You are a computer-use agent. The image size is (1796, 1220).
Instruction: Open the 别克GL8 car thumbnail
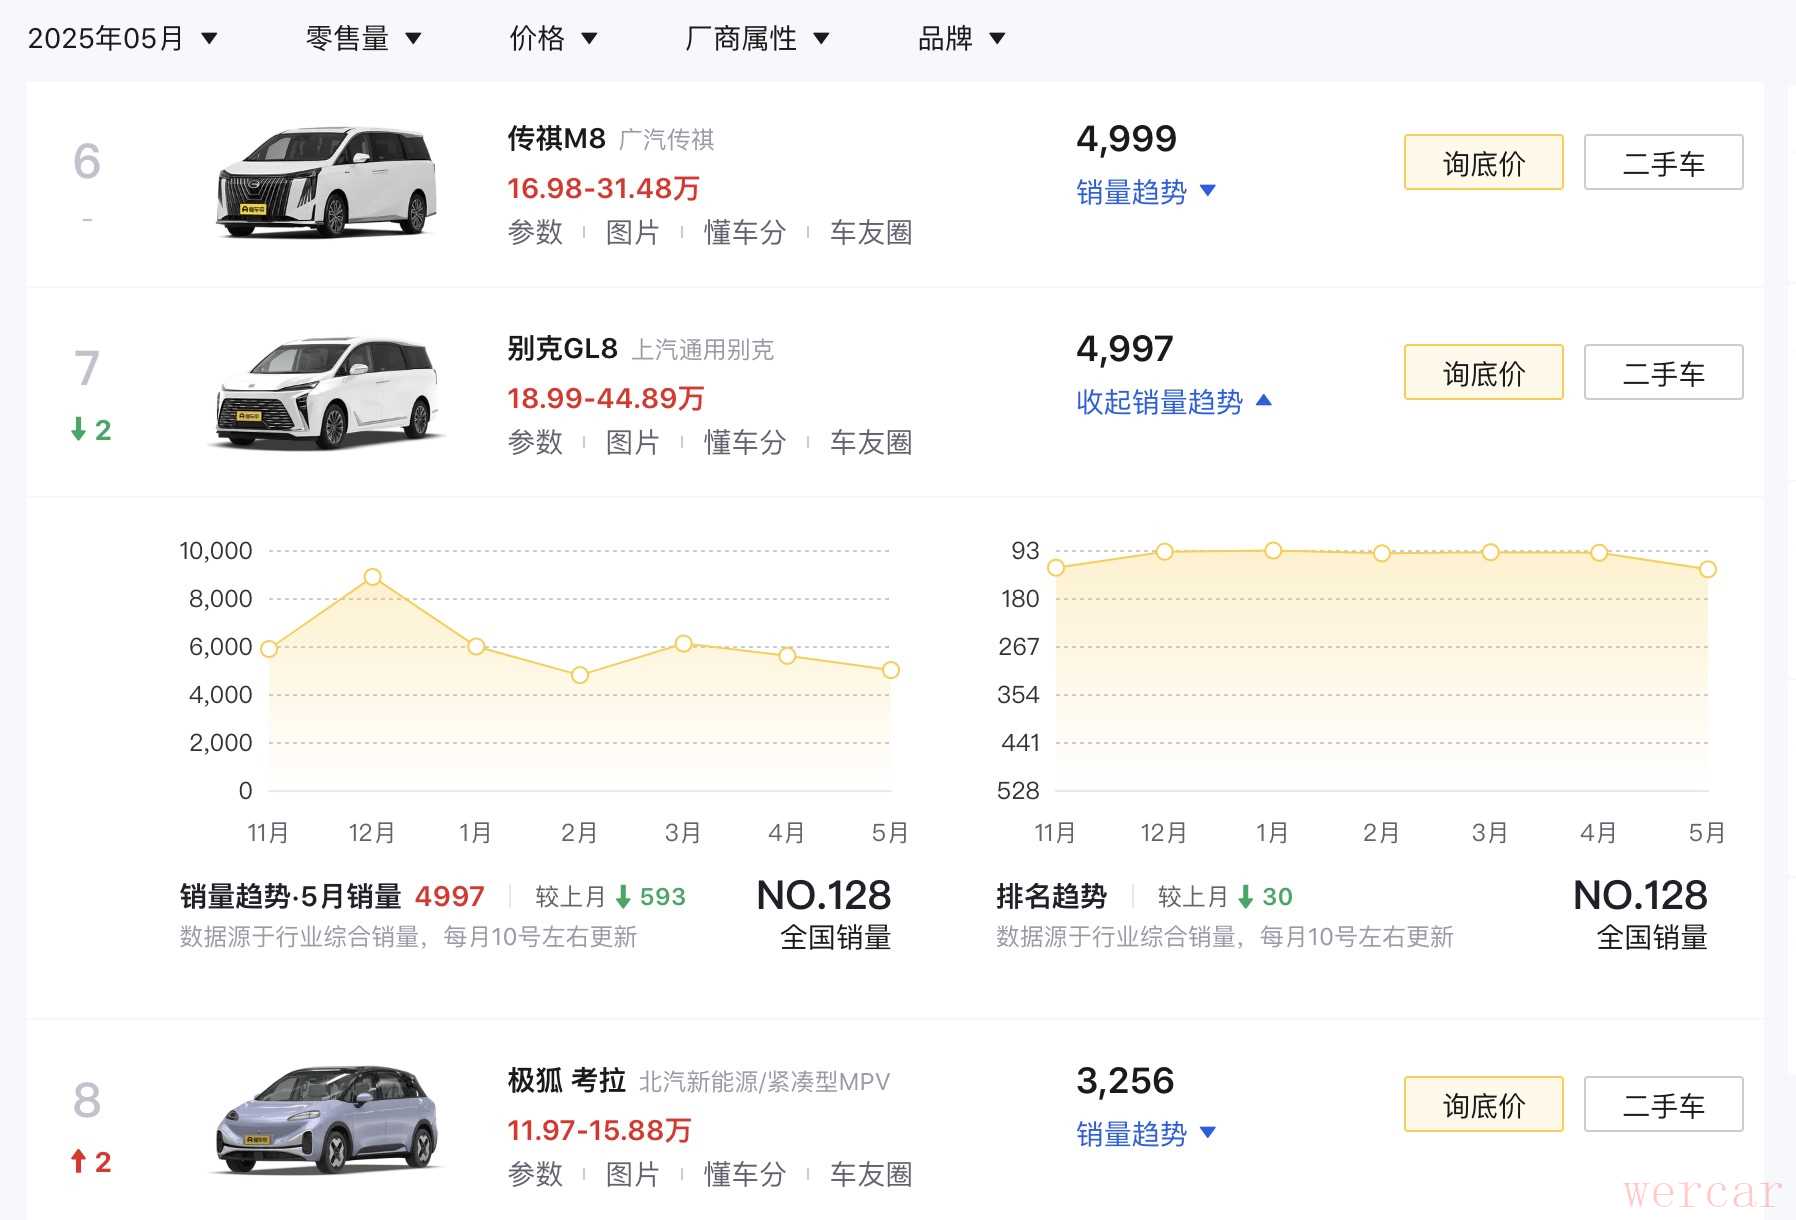326,392
